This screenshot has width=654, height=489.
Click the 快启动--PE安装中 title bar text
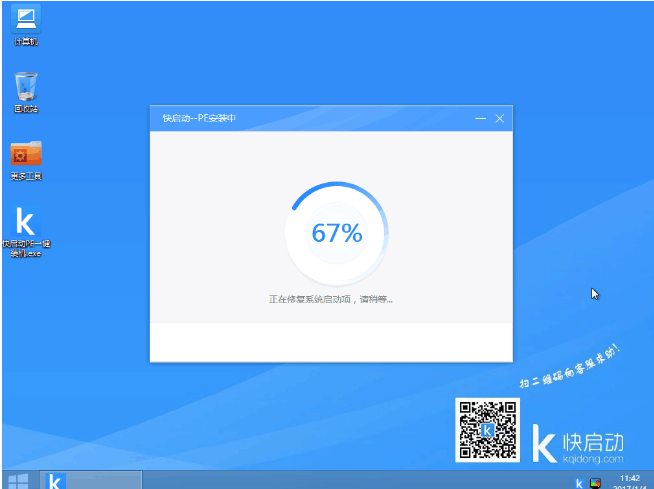click(199, 119)
